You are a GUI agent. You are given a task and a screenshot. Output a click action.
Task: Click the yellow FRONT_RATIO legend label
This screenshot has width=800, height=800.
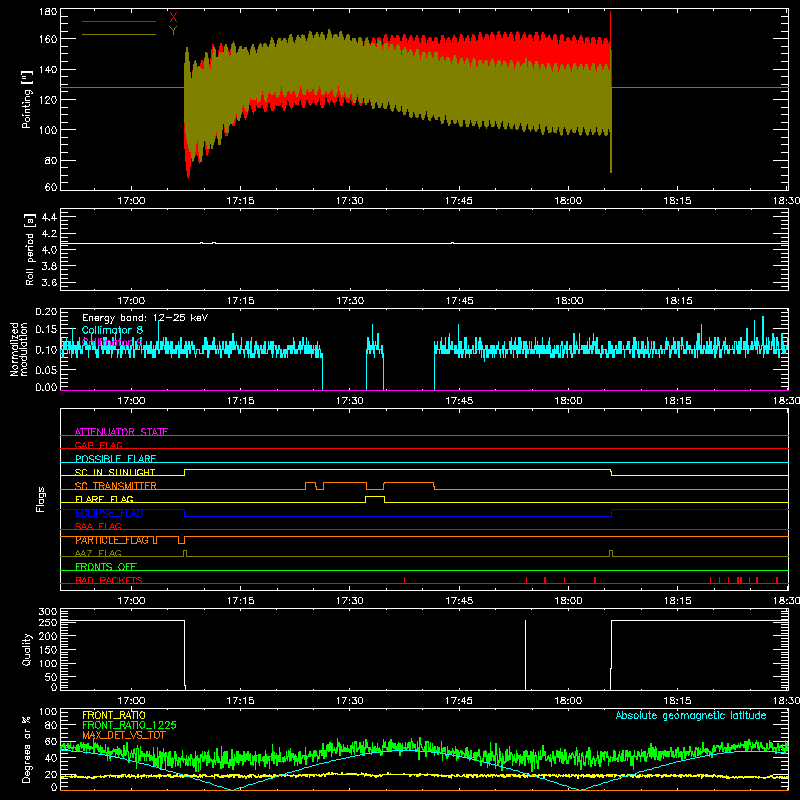[114, 715]
